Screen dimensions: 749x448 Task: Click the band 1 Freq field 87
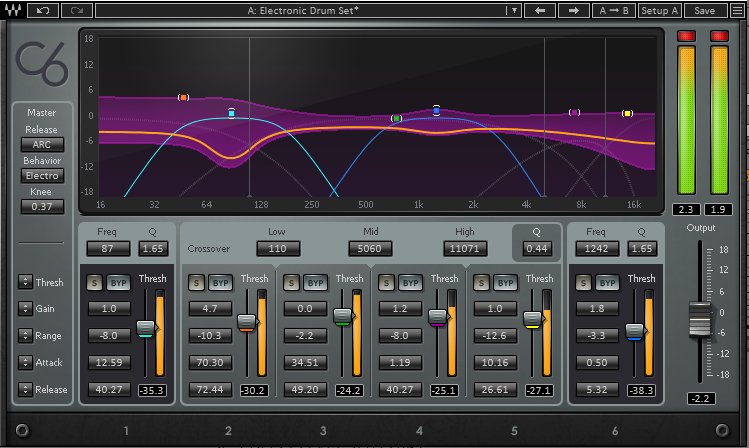[x=108, y=248]
